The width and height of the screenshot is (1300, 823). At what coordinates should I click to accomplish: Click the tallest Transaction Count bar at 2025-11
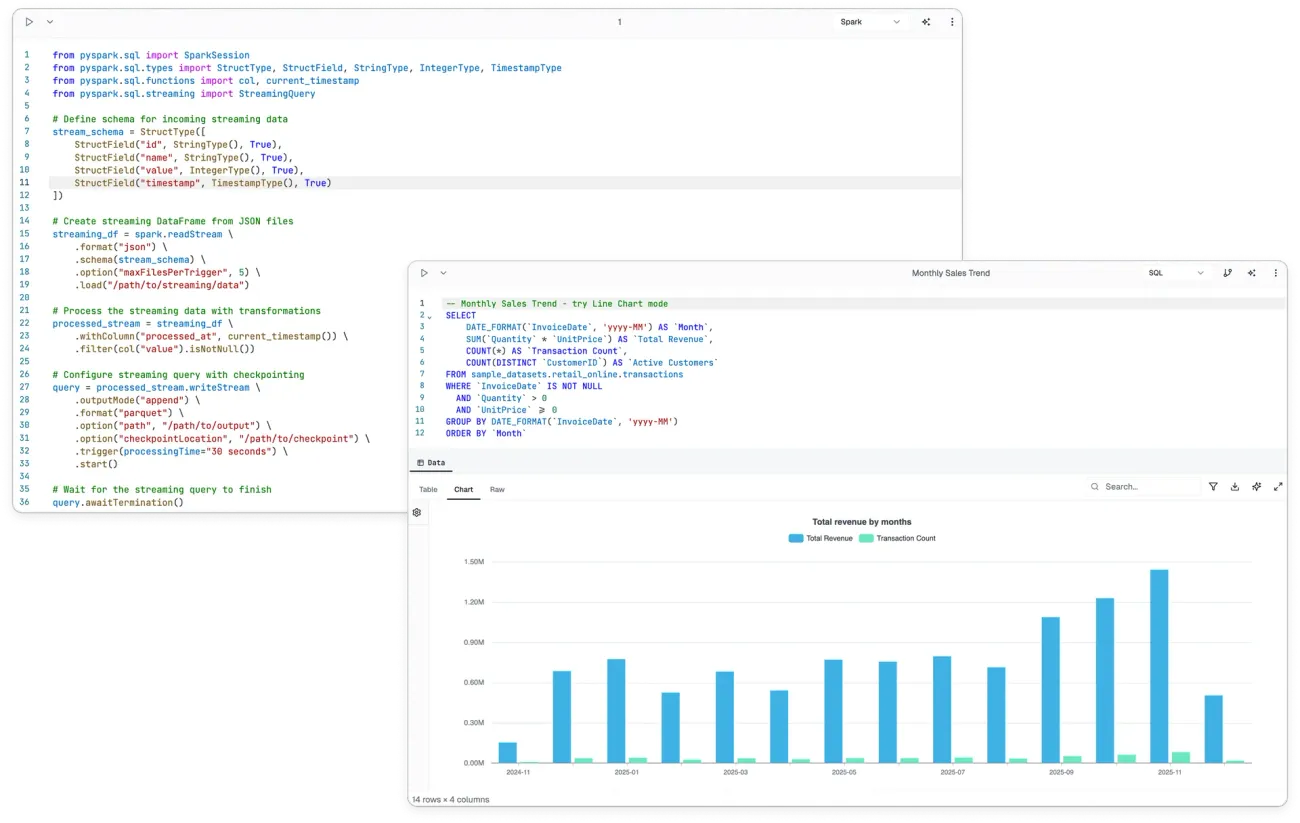point(1180,758)
